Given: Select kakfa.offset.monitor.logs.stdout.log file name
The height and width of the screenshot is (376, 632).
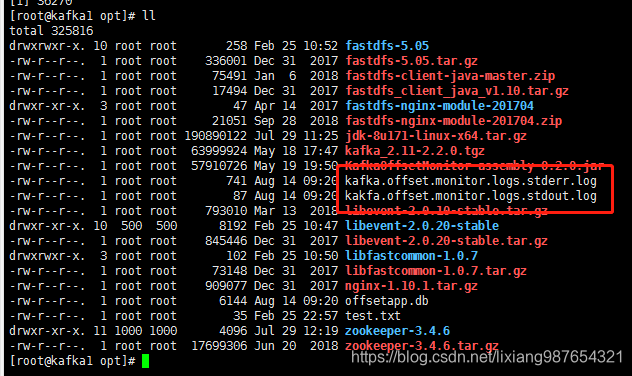Looking at the screenshot, I should click(471, 196).
